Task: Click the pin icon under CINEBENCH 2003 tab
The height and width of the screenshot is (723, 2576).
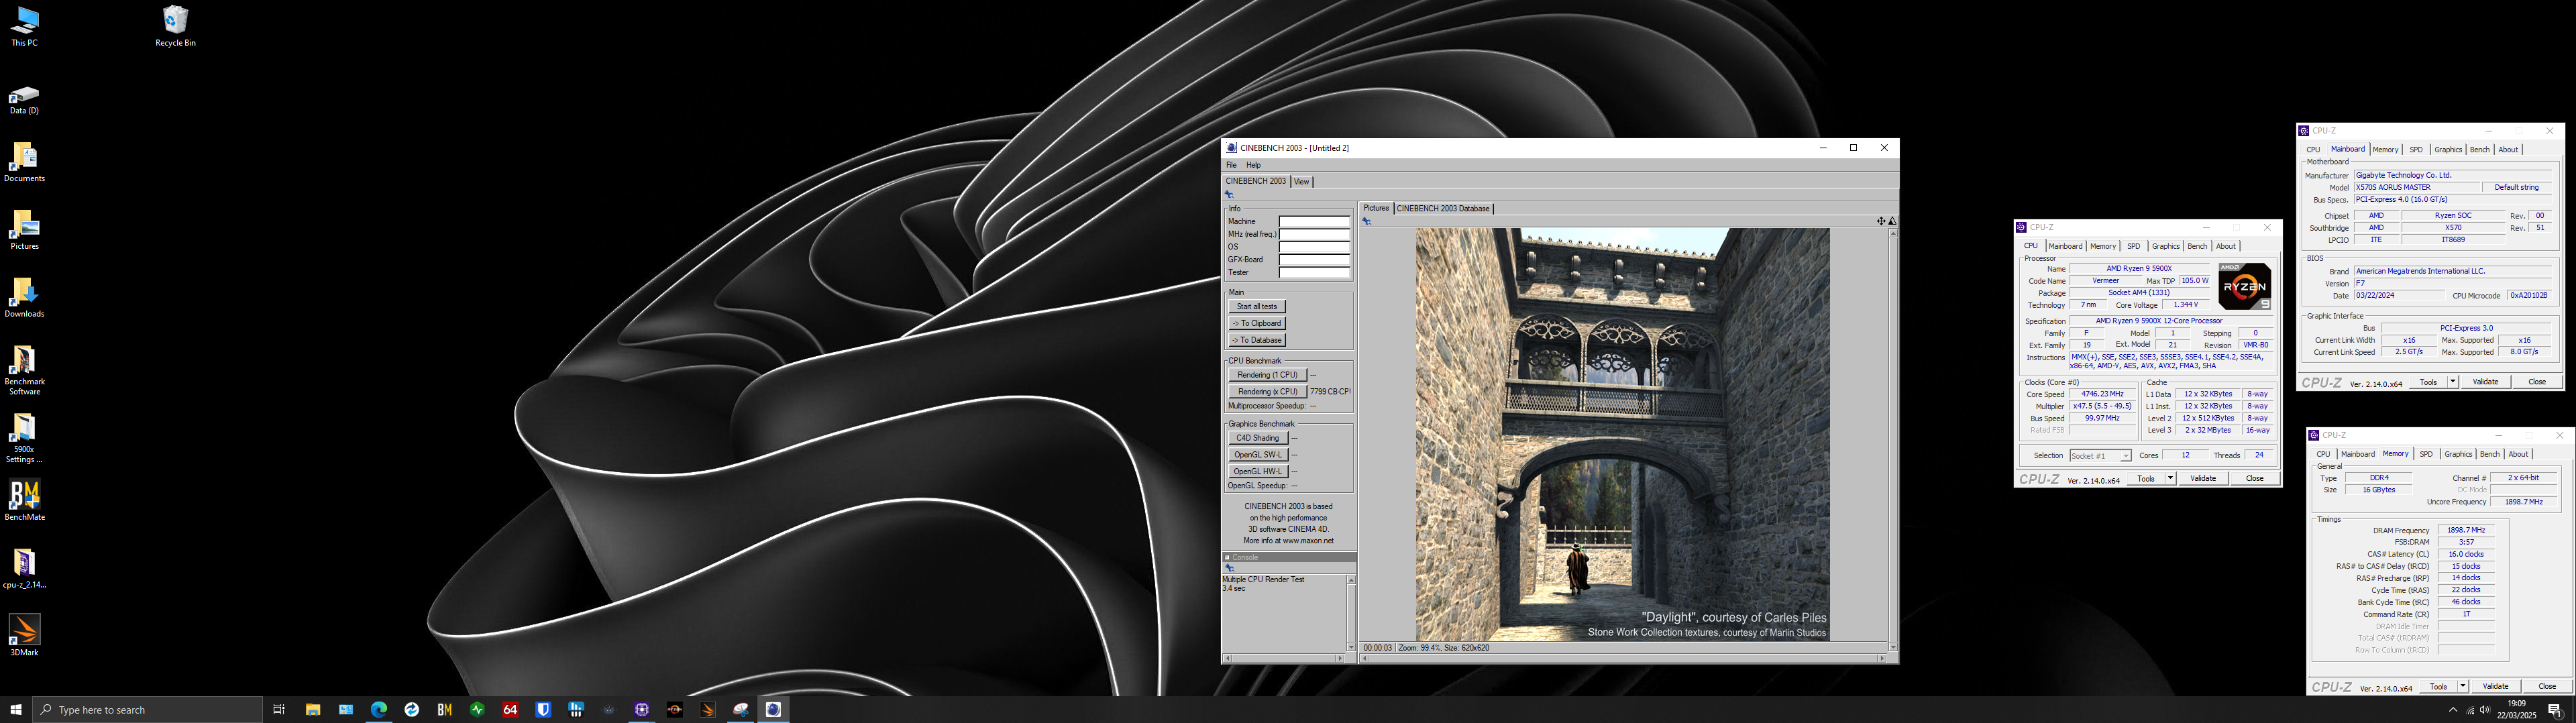Action: (1229, 194)
